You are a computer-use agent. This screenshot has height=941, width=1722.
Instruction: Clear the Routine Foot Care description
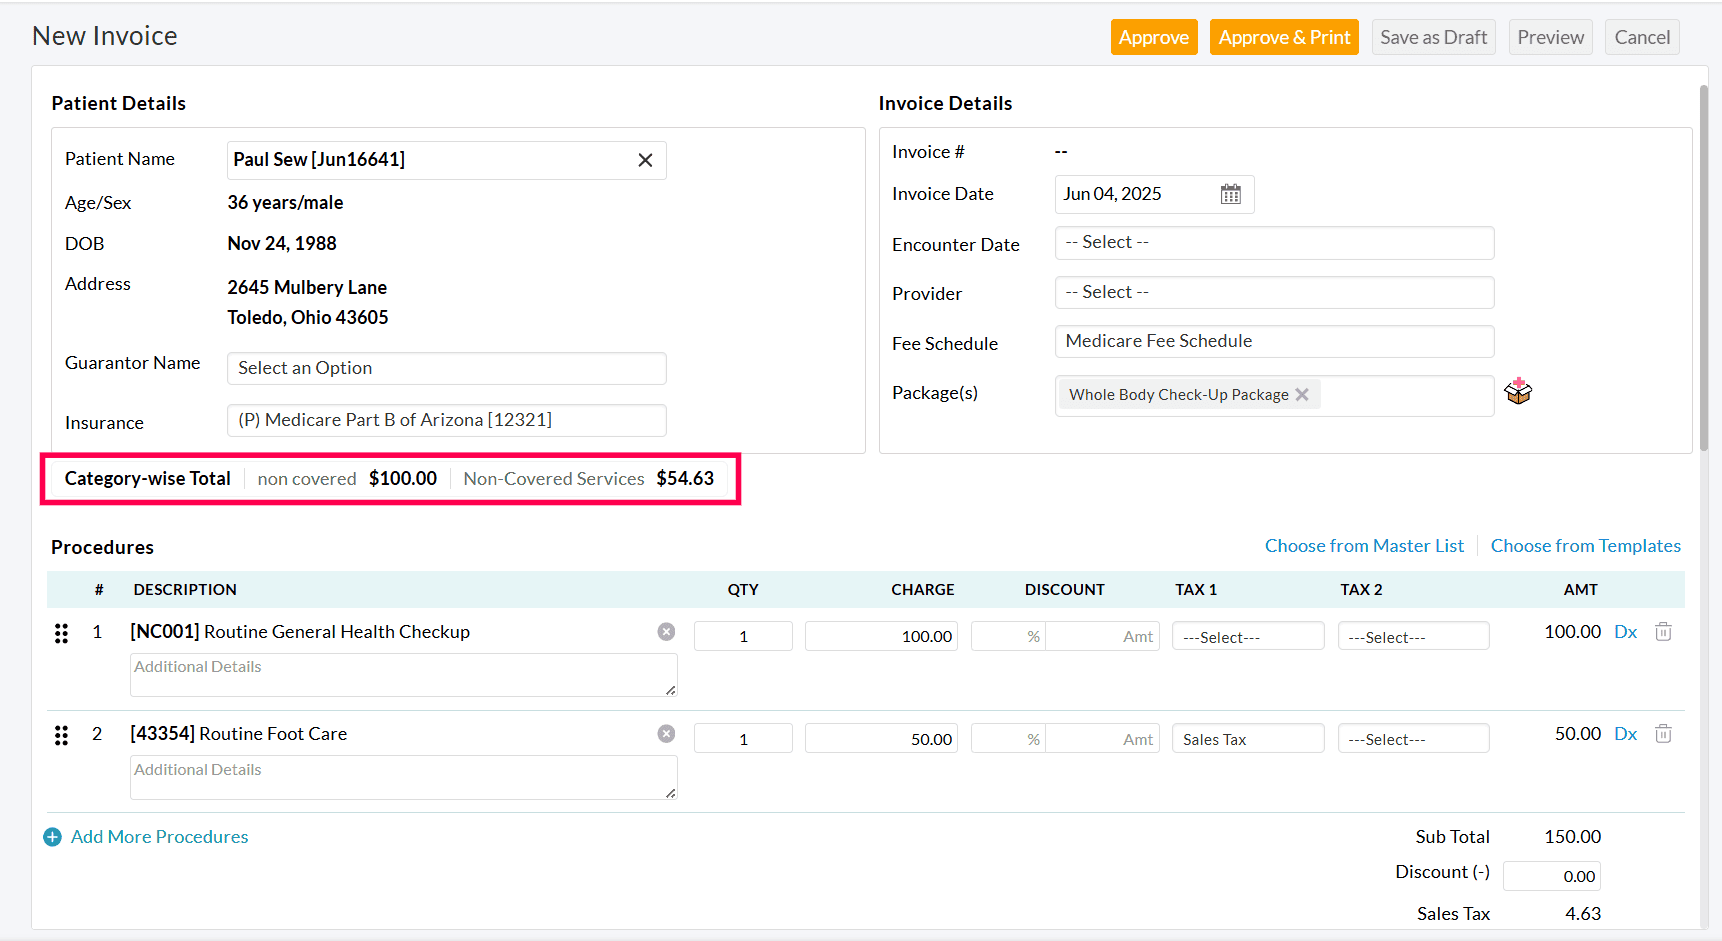[x=666, y=734]
